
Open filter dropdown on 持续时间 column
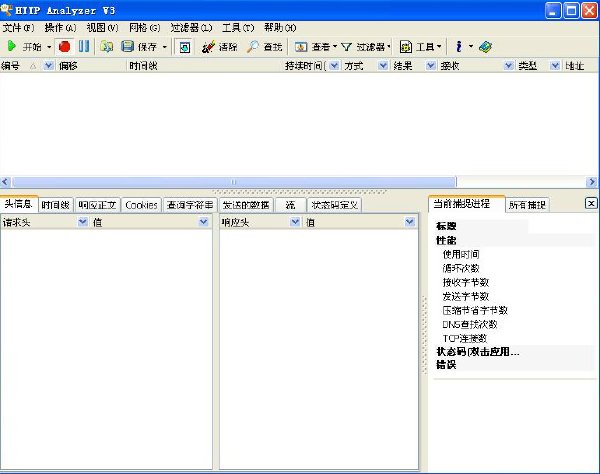pyautogui.click(x=334, y=65)
